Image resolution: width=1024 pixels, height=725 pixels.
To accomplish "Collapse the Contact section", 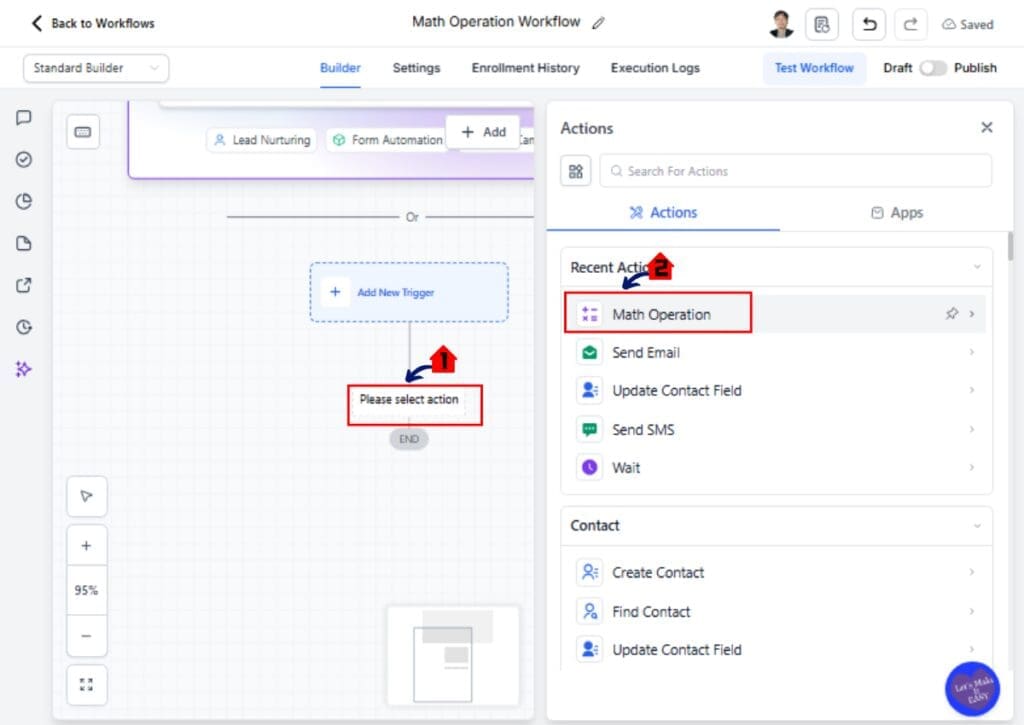I will 978,525.
